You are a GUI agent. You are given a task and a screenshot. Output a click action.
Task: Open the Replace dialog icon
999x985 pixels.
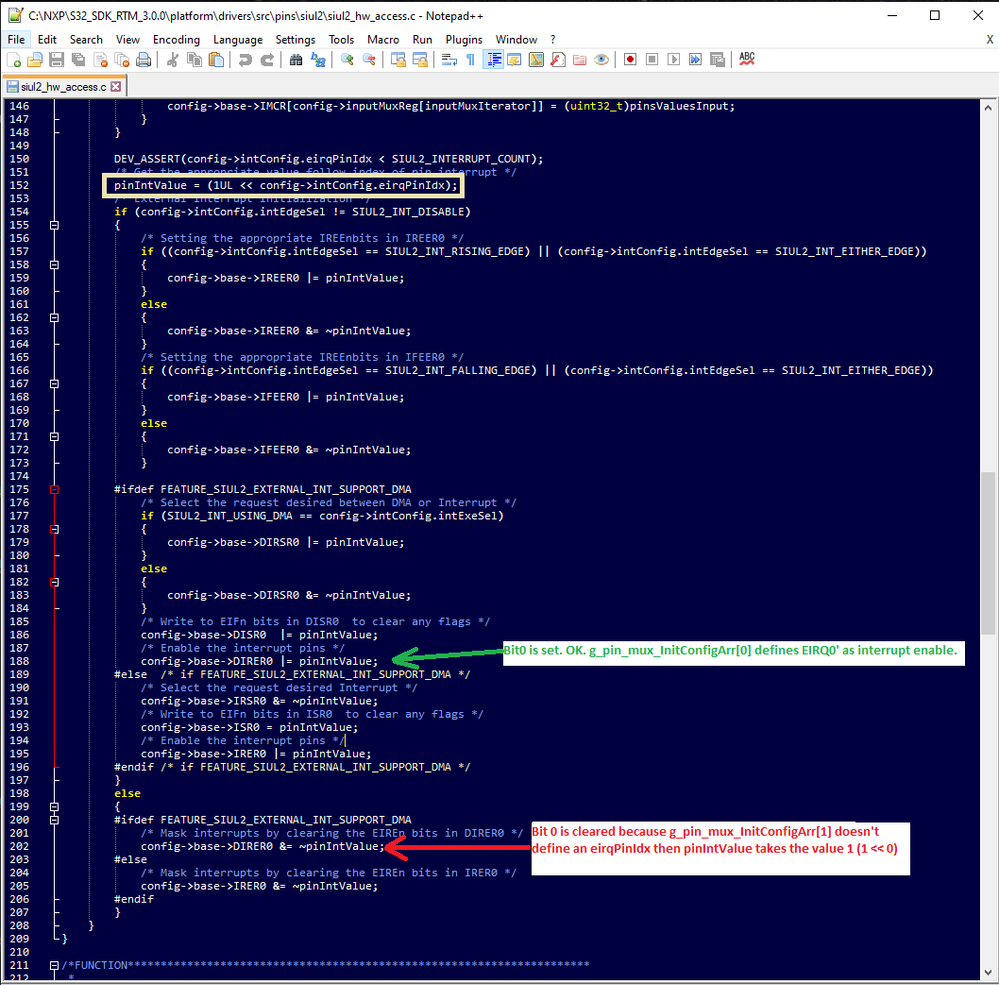point(318,60)
